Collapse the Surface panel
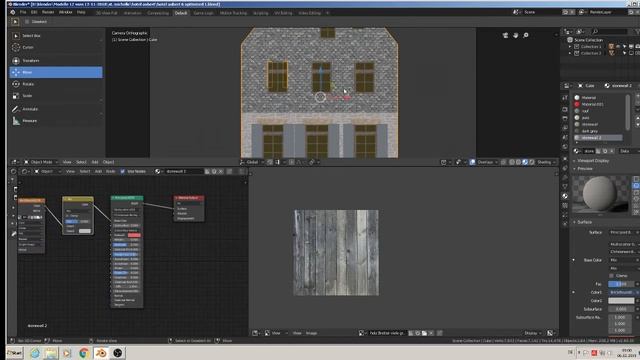 click(575, 222)
